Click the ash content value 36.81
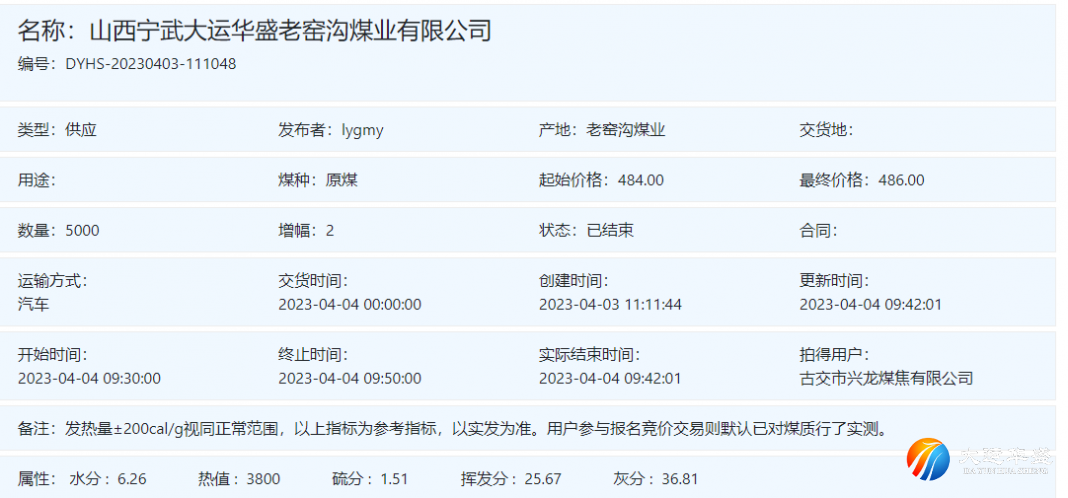Viewport: 1068px width, 498px height. 679,479
